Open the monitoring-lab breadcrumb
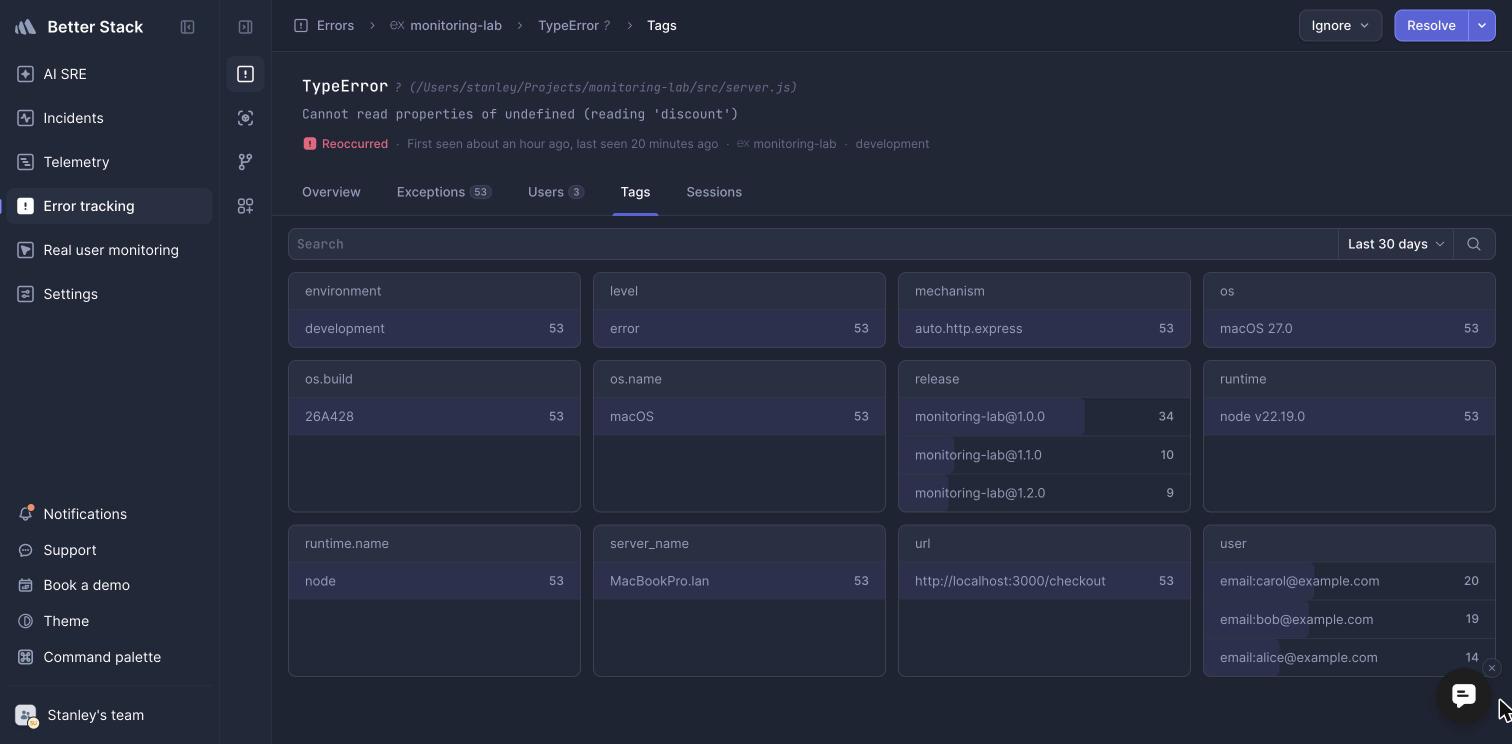Screen dimensions: 1512x744 pyautogui.click(x=446, y=26)
